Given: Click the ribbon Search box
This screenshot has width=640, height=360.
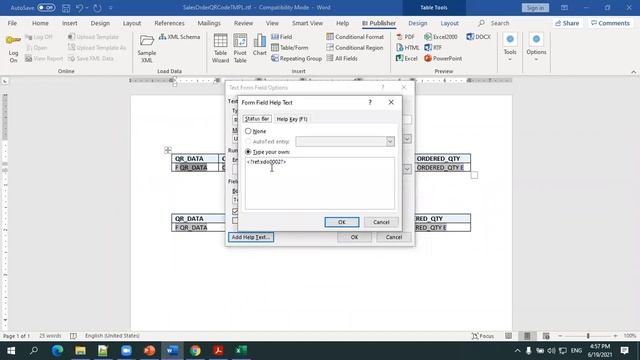Looking at the screenshot, I should [x=494, y=23].
